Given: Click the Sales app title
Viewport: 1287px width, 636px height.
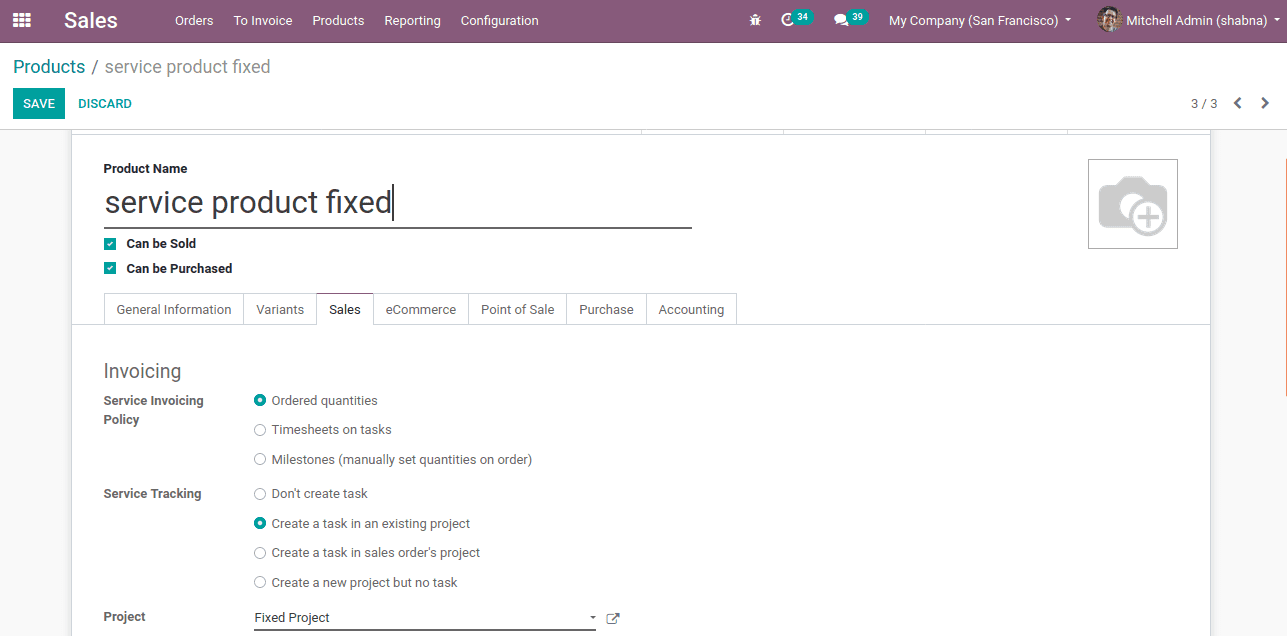Looking at the screenshot, I should pyautogui.click(x=91, y=20).
